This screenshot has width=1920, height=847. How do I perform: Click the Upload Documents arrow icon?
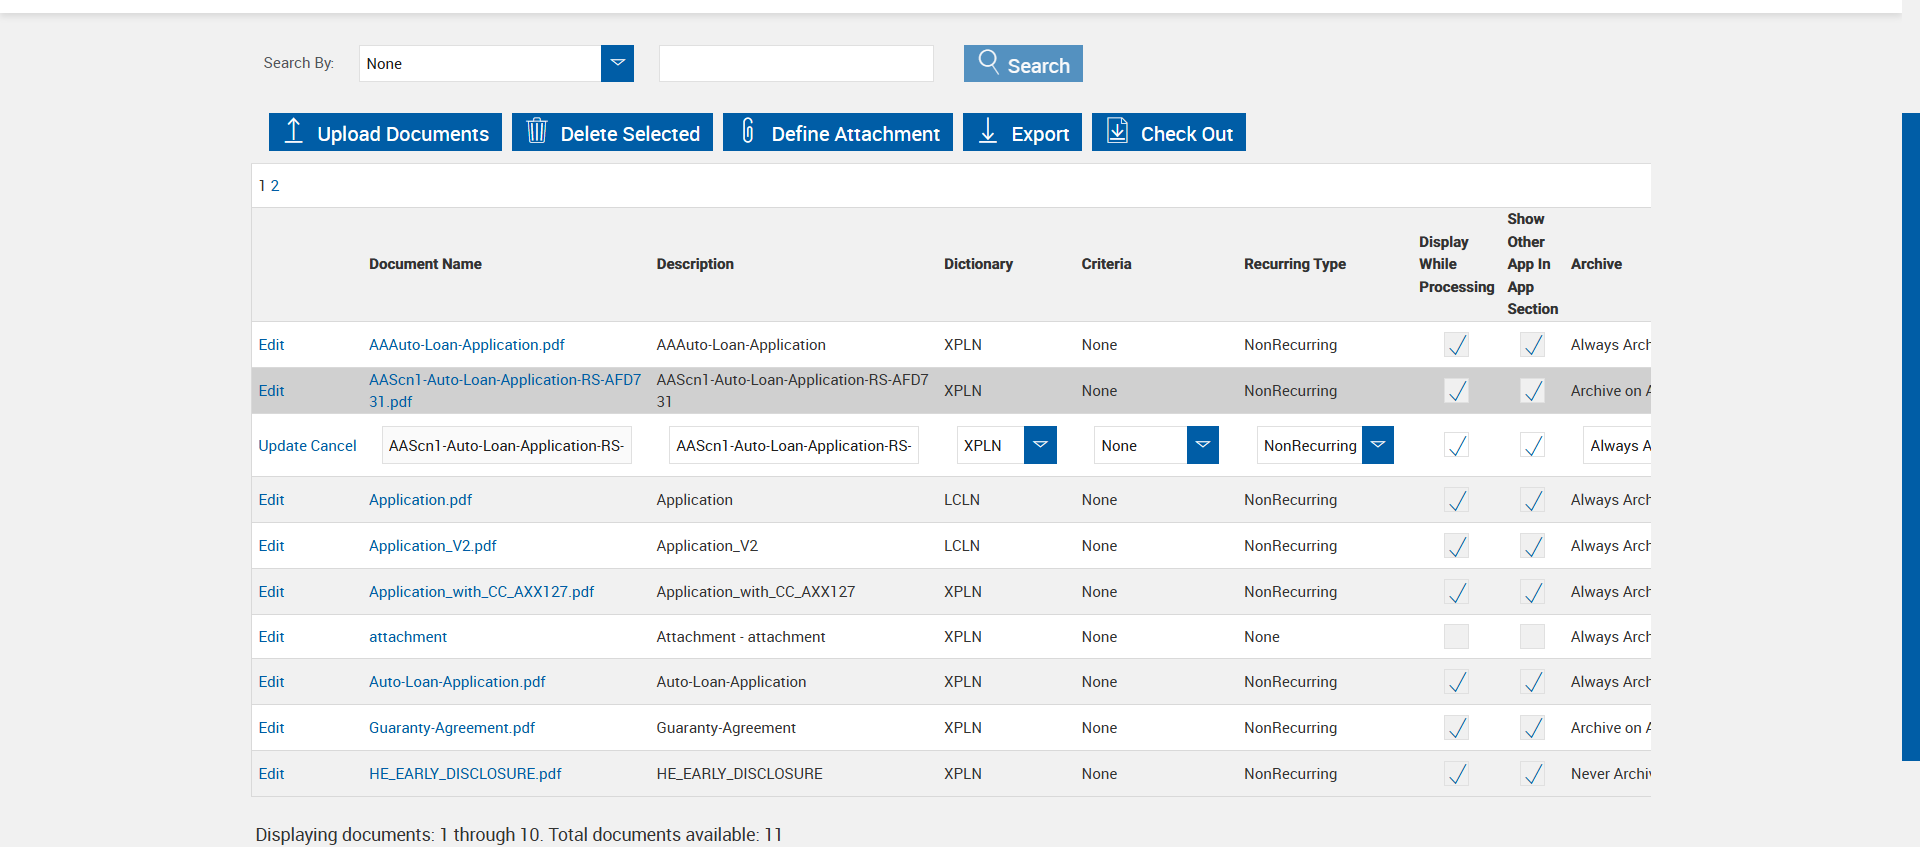tap(293, 131)
